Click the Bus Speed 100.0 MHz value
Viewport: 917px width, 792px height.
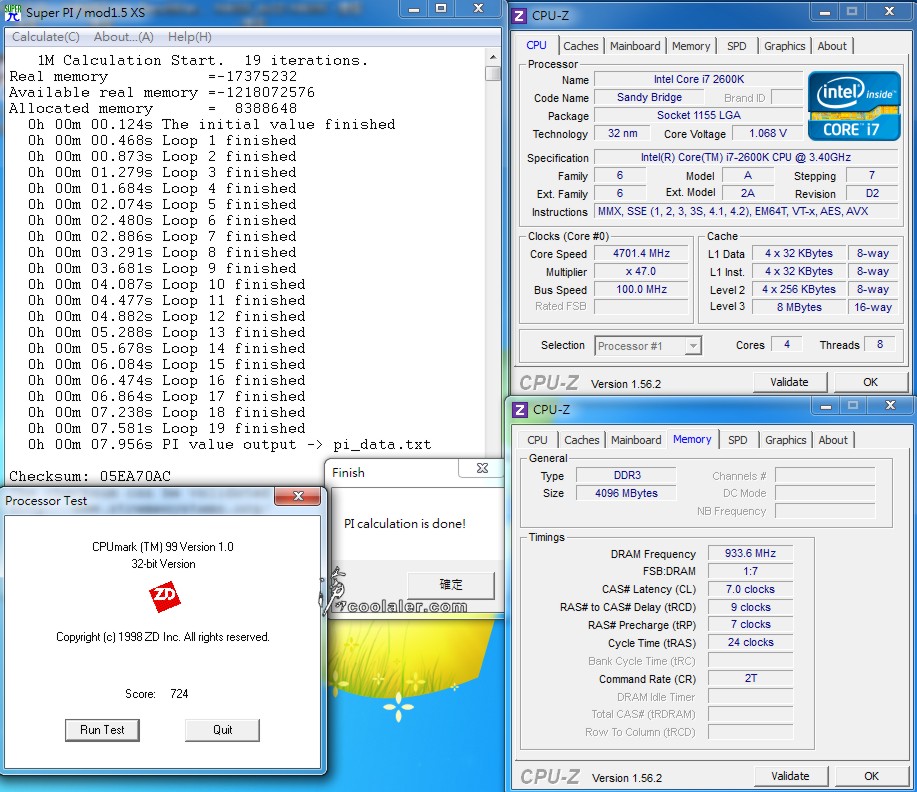pyautogui.click(x=642, y=289)
